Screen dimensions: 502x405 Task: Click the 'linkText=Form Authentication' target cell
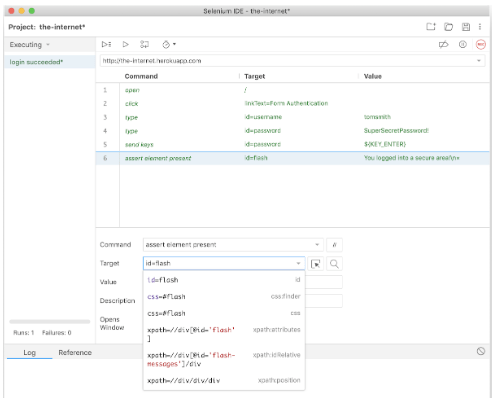(286, 103)
